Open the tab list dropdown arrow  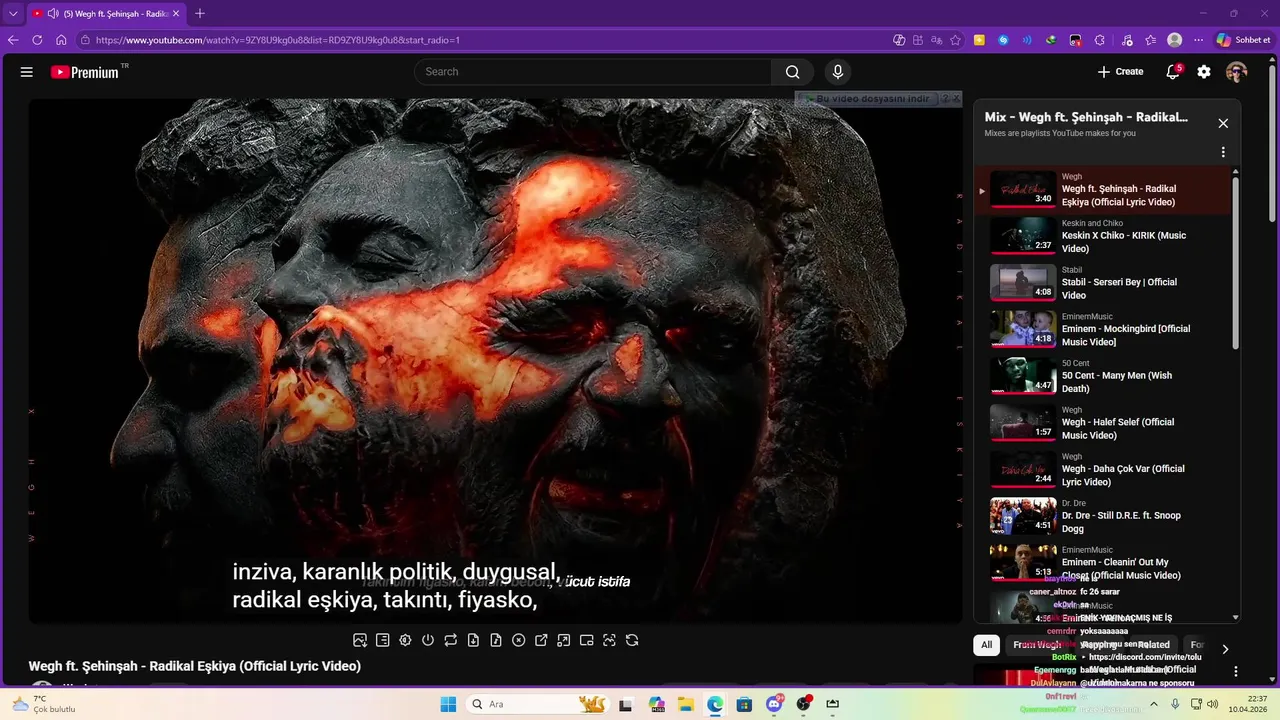click(x=13, y=13)
